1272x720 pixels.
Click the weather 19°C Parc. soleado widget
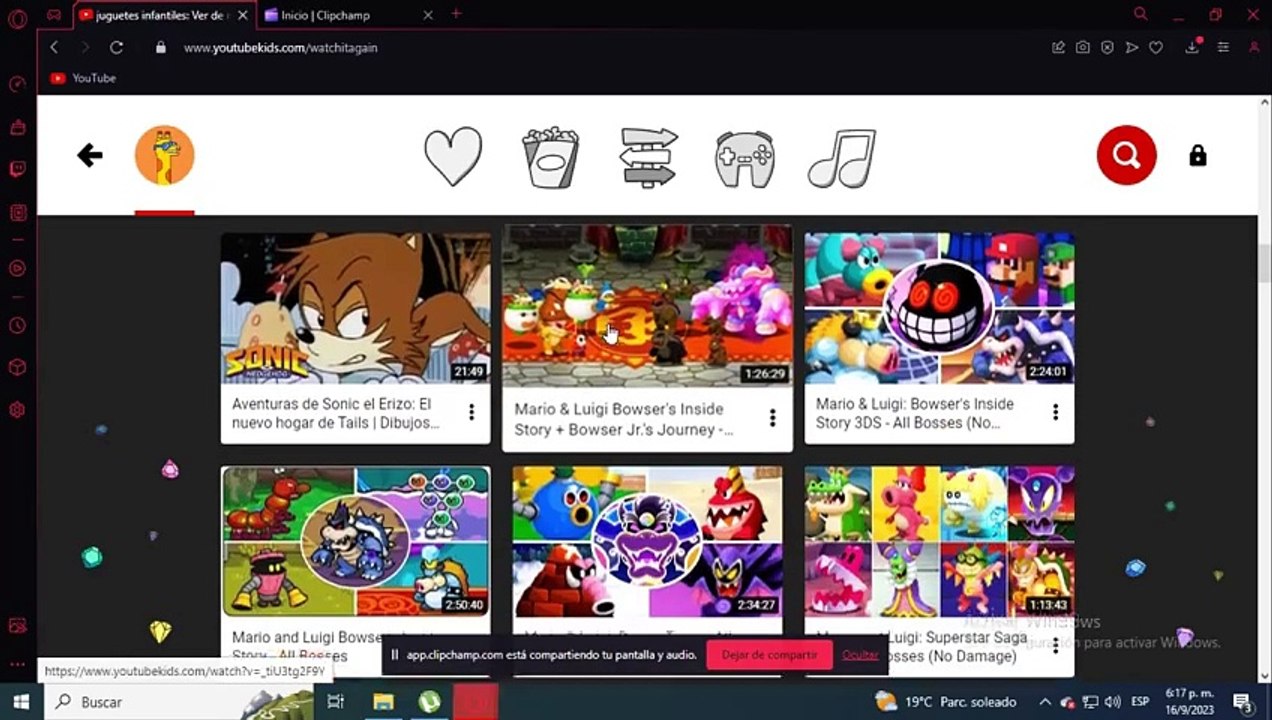(945, 702)
